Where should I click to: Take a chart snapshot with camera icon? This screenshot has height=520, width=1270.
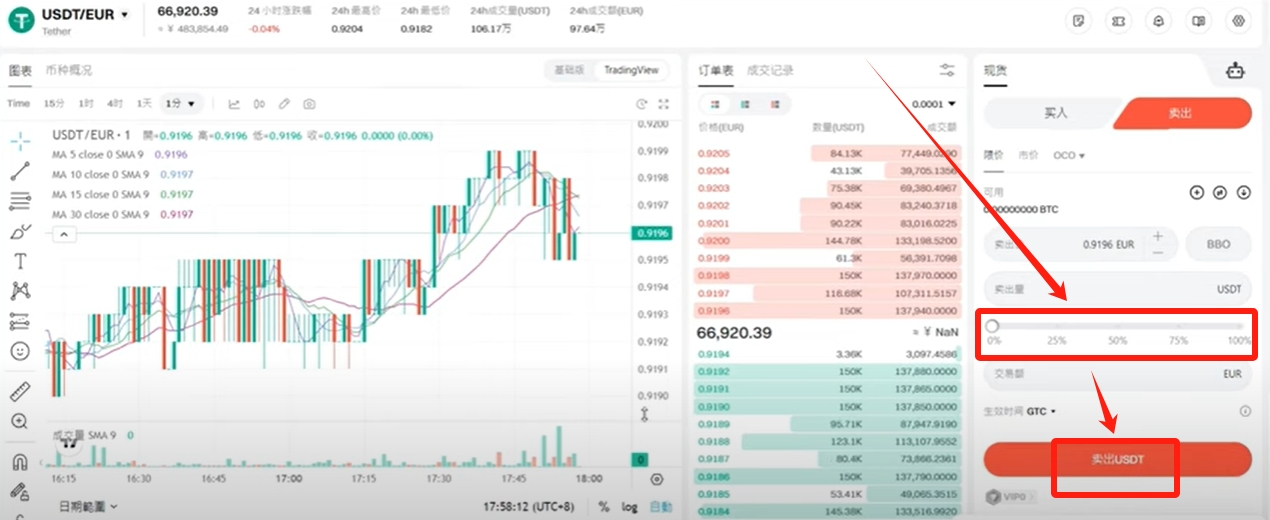coord(310,104)
